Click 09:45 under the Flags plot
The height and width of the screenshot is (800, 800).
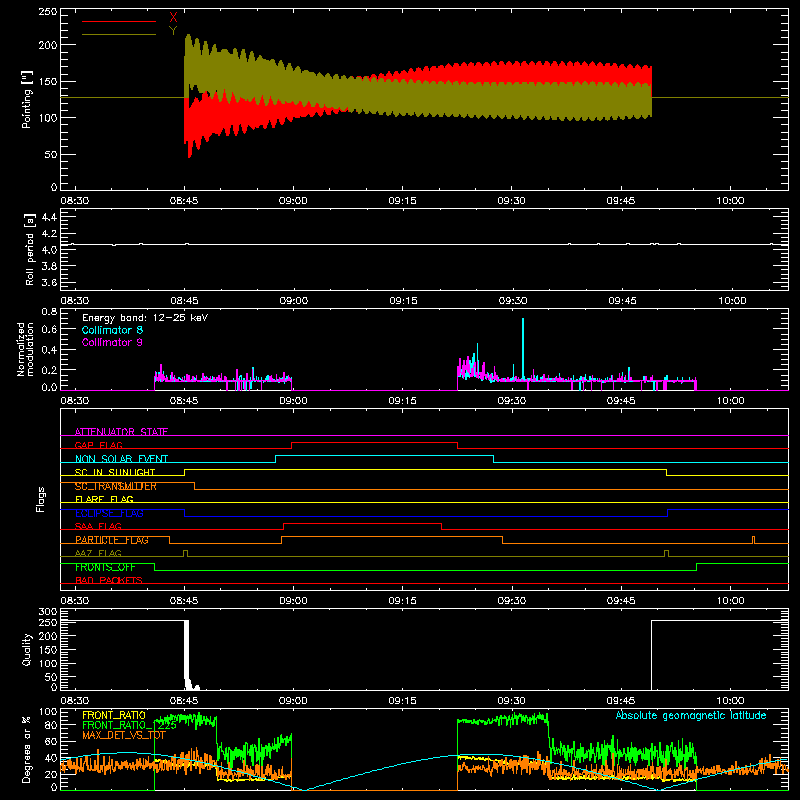621,601
